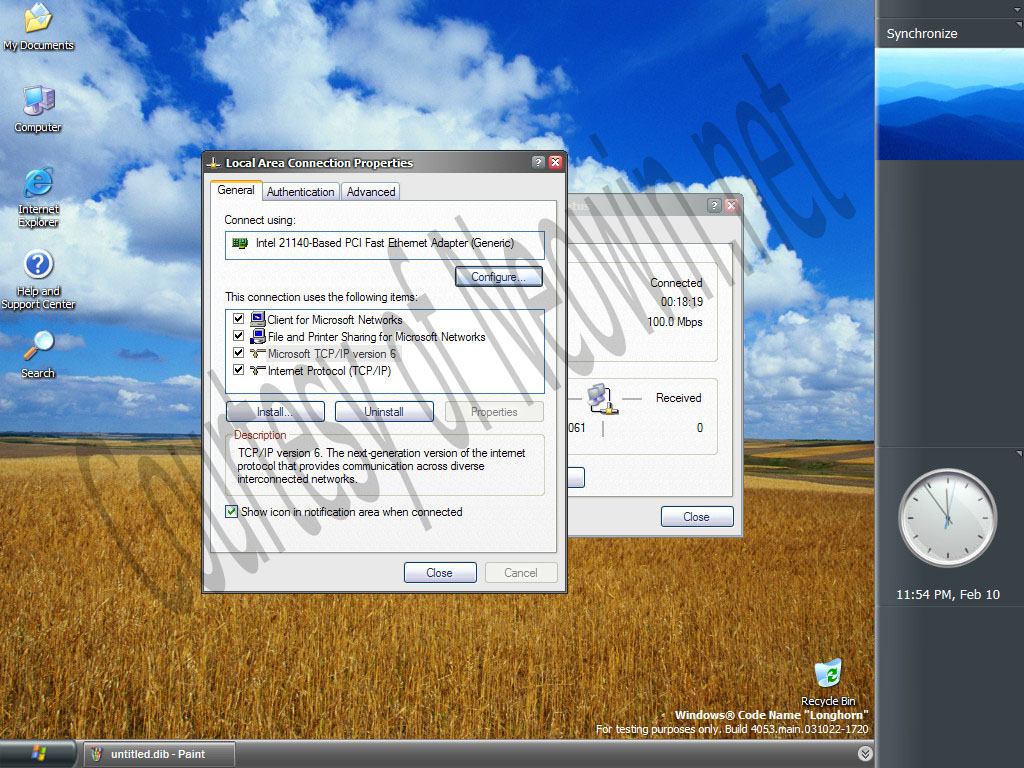Click the File and Printer Sharing icon
The width and height of the screenshot is (1024, 768).
click(x=257, y=336)
